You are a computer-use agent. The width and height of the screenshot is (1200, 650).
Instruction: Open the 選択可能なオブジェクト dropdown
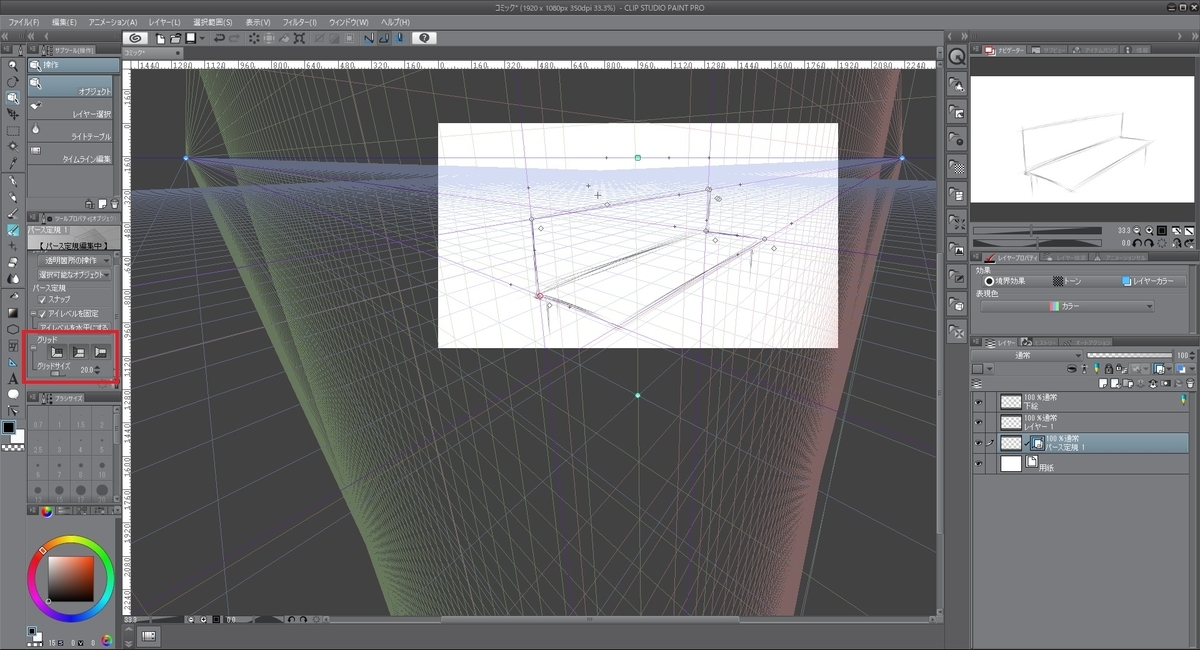tap(75, 273)
